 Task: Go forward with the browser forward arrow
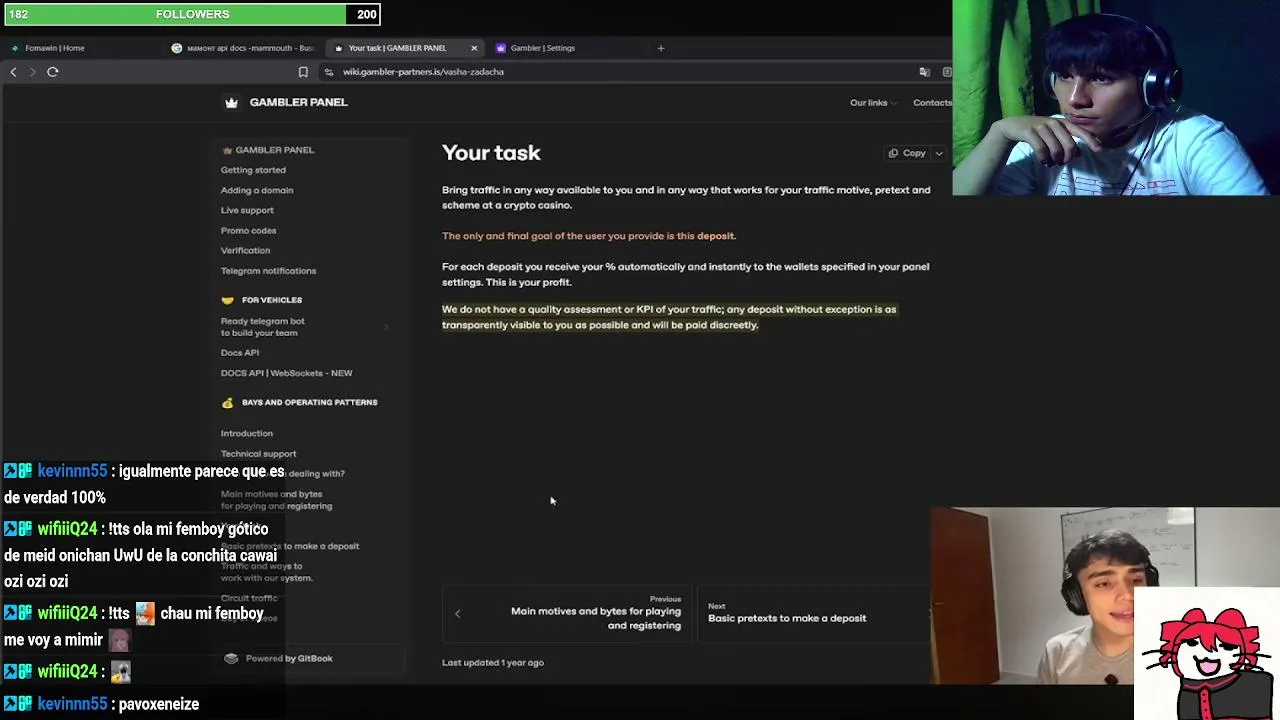point(32,72)
